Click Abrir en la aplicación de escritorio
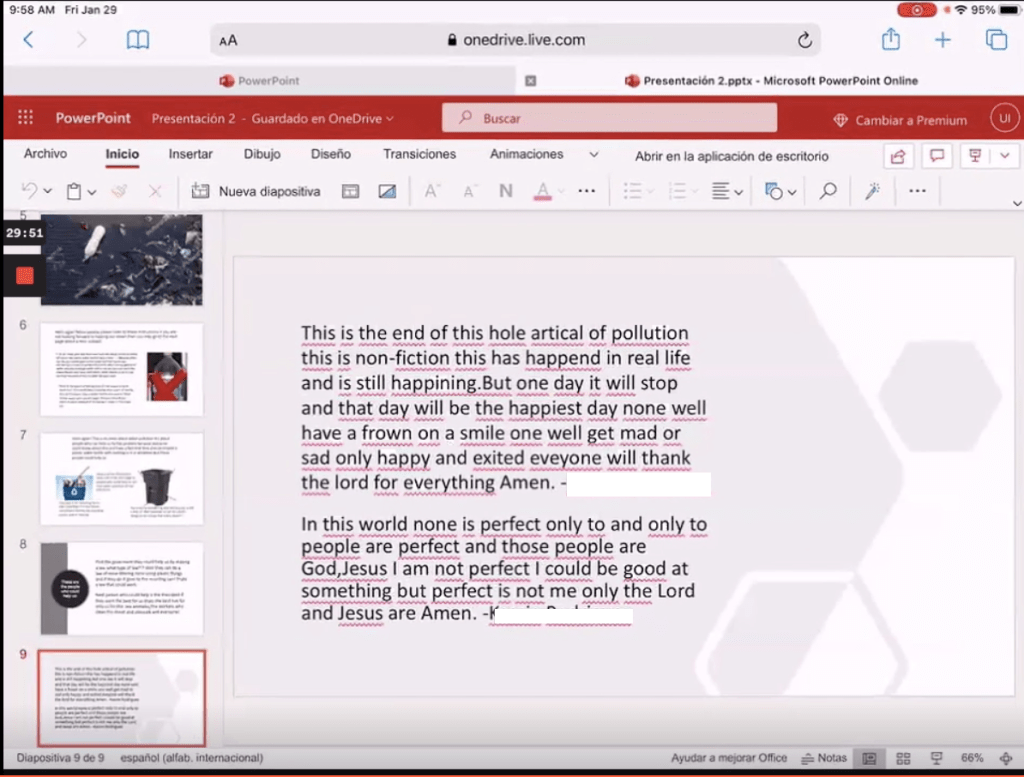This screenshot has height=777, width=1024. 731,156
